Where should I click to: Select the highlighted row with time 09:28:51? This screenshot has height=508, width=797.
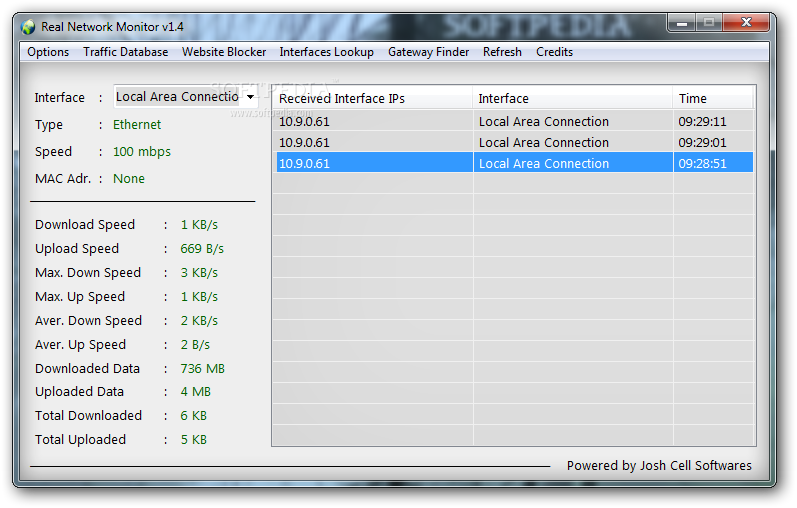coord(514,163)
